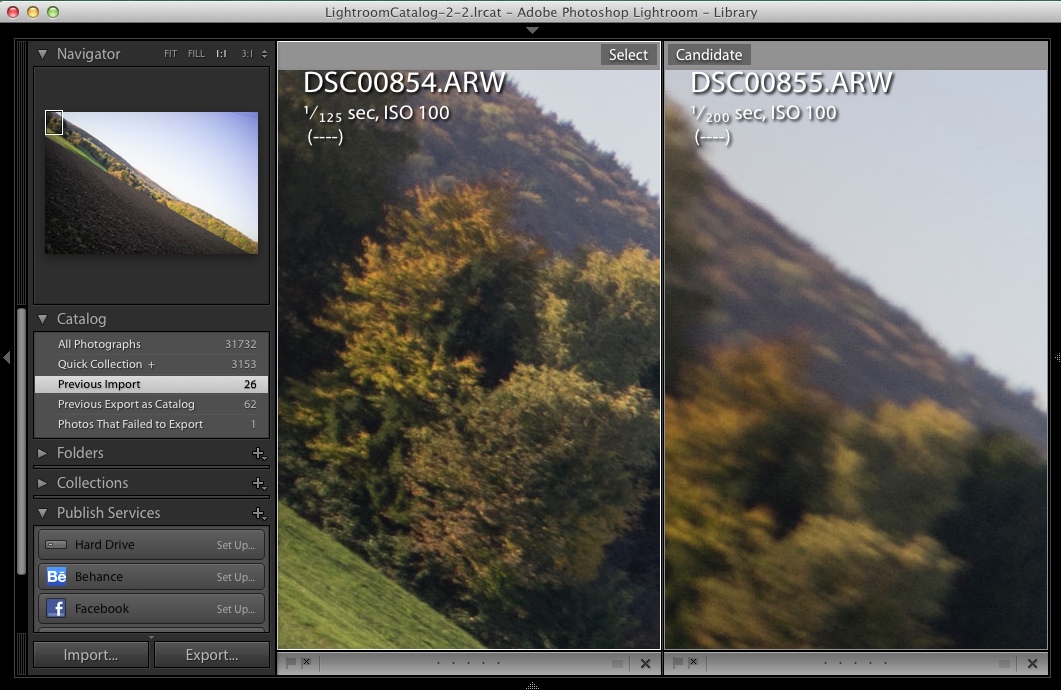Click the Collections panel plus icon
Image resolution: width=1061 pixels, height=690 pixels.
tap(258, 483)
